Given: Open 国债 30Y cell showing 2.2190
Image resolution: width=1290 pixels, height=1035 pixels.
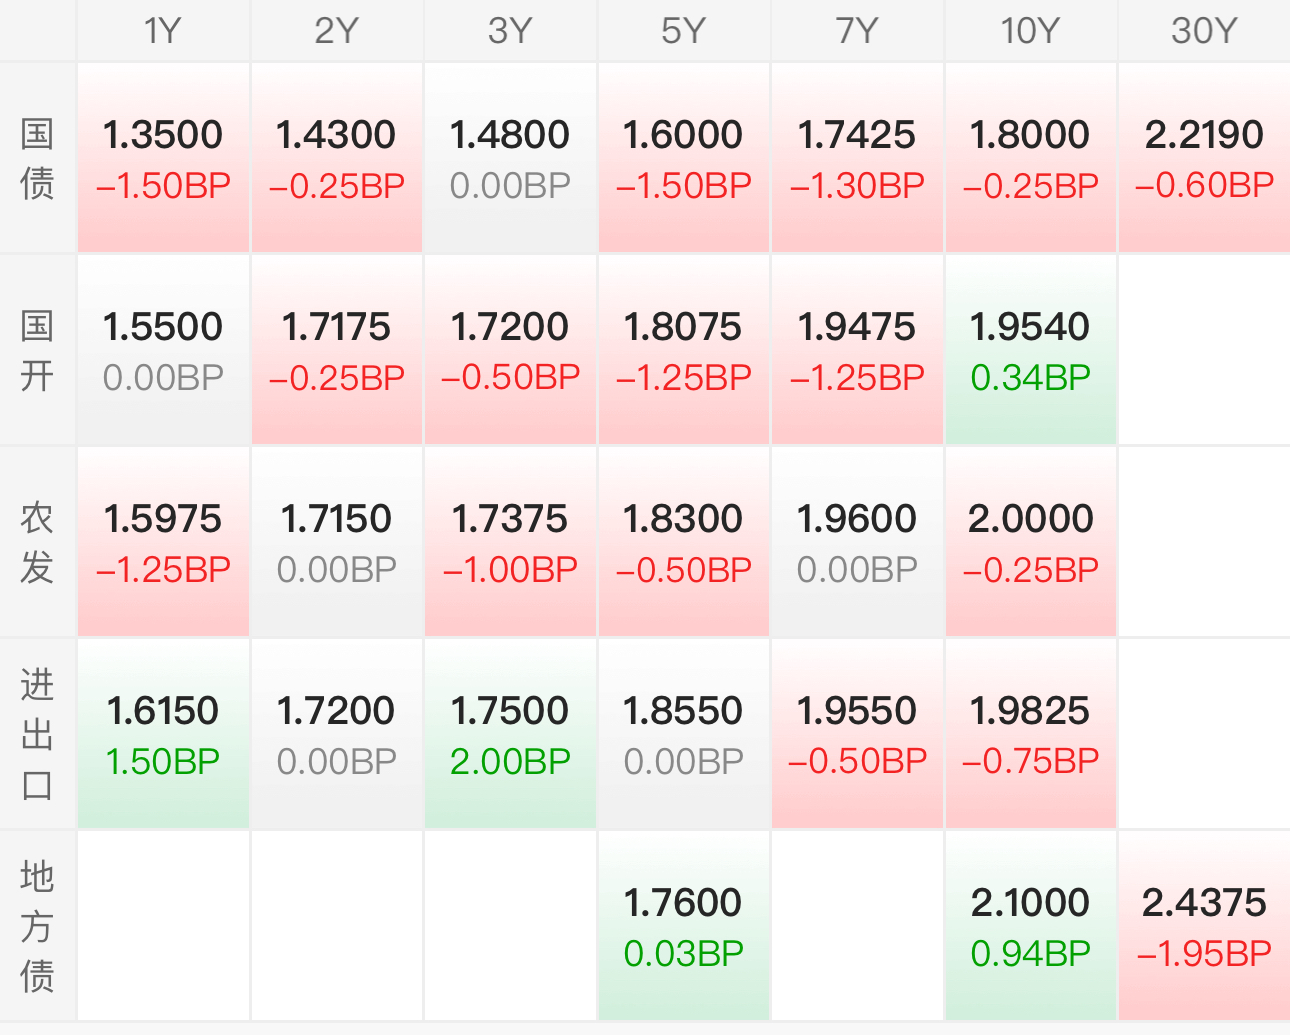Looking at the screenshot, I should pyautogui.click(x=1204, y=158).
